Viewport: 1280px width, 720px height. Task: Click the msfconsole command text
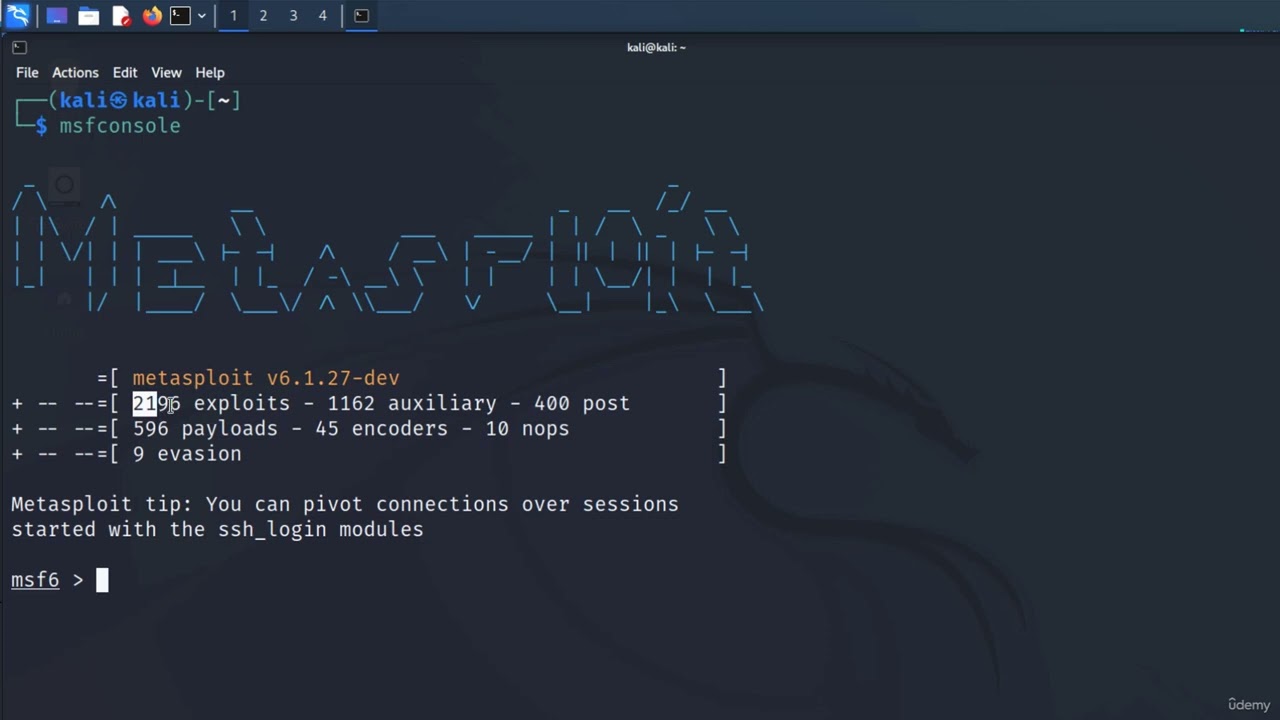[120, 126]
